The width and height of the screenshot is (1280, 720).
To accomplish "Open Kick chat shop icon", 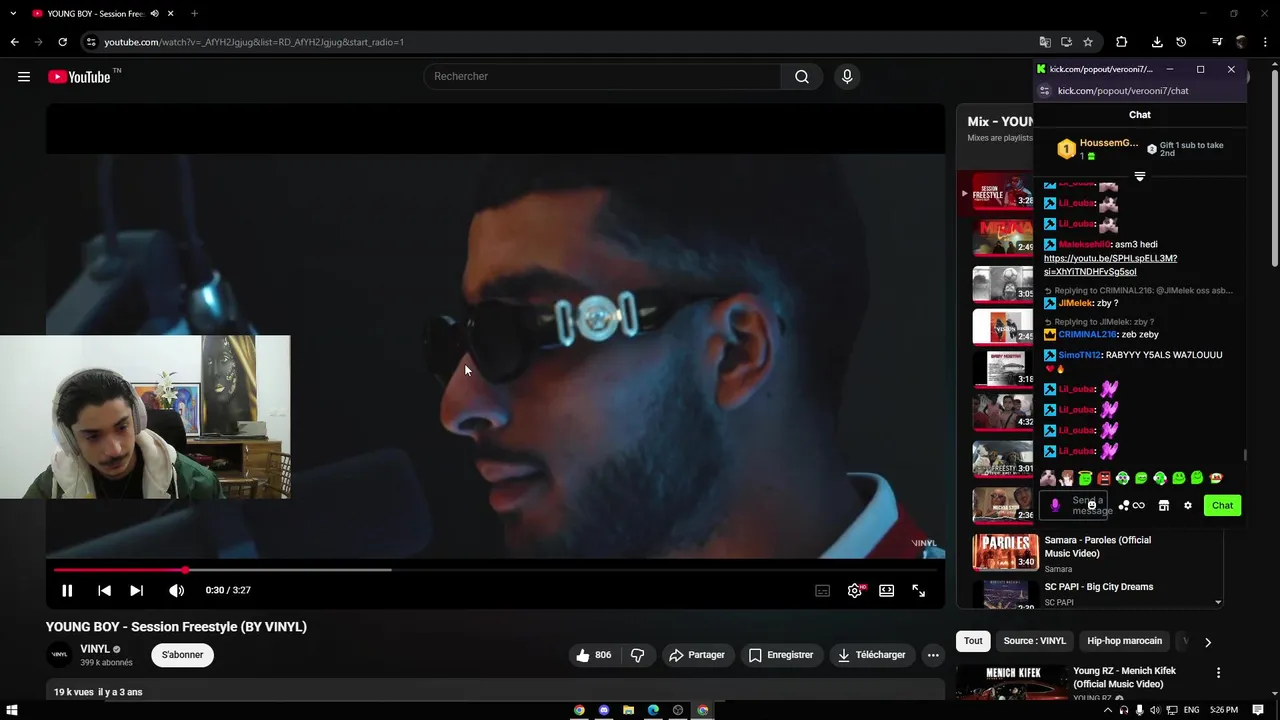I will (1163, 506).
